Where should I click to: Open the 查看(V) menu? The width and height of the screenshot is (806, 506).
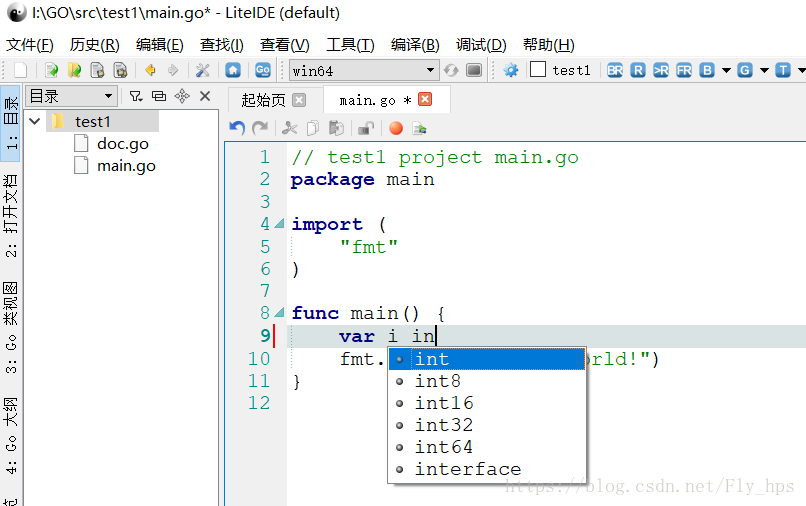pos(284,45)
